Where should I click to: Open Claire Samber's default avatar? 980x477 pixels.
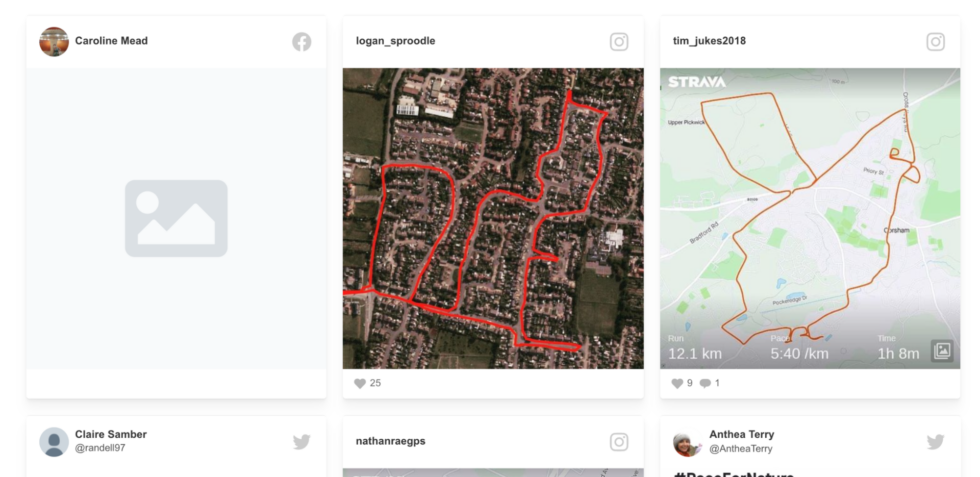point(54,442)
